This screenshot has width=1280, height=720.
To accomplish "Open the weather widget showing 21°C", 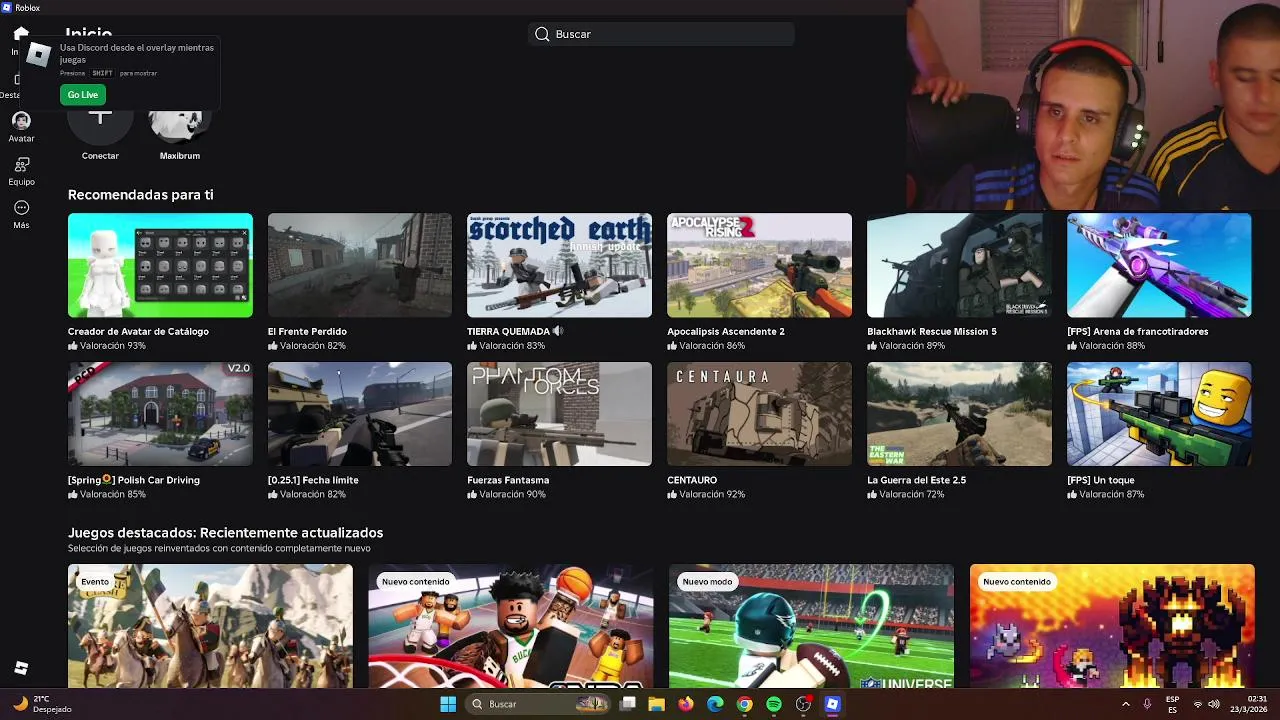I will point(42,704).
